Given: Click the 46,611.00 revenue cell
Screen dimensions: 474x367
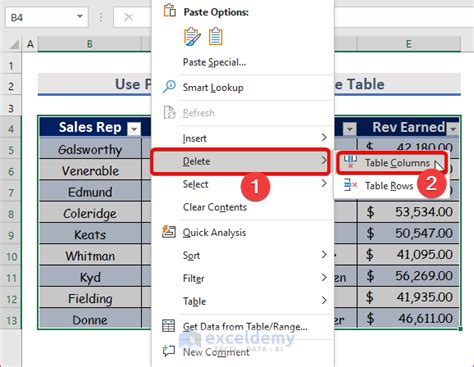Looking at the screenshot, I should pos(409,319).
